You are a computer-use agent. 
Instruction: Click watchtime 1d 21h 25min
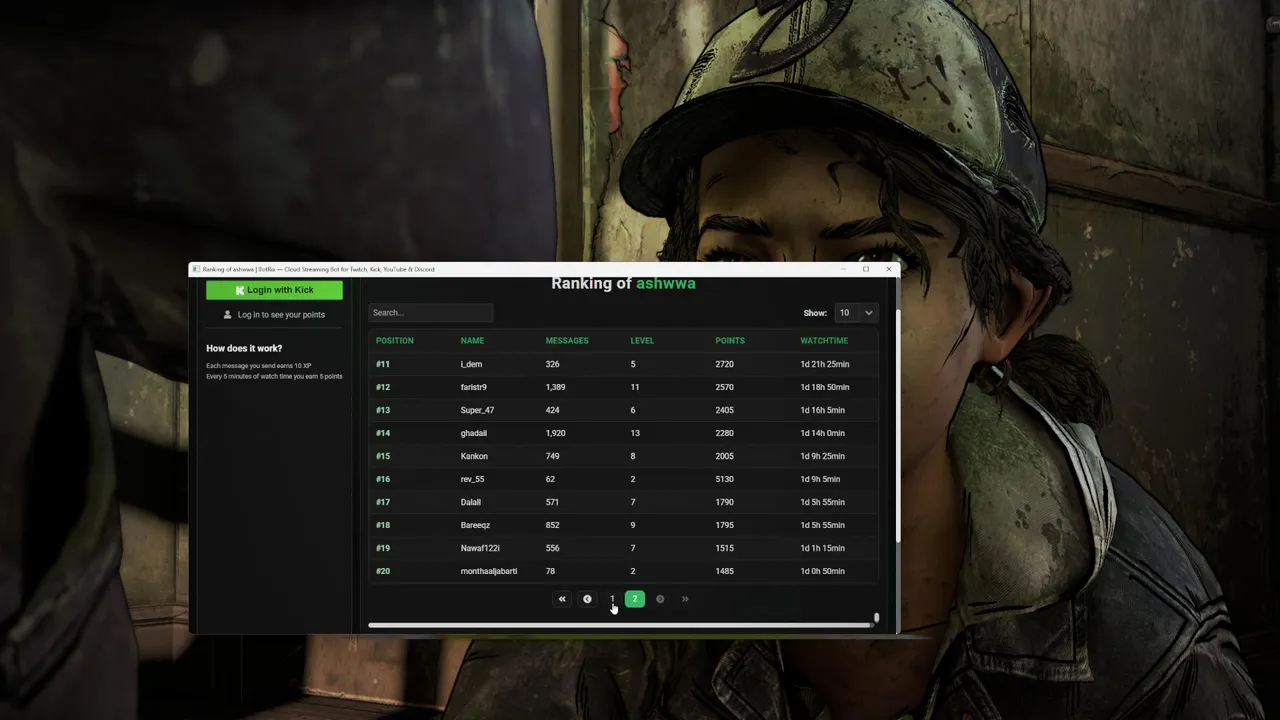coord(825,364)
